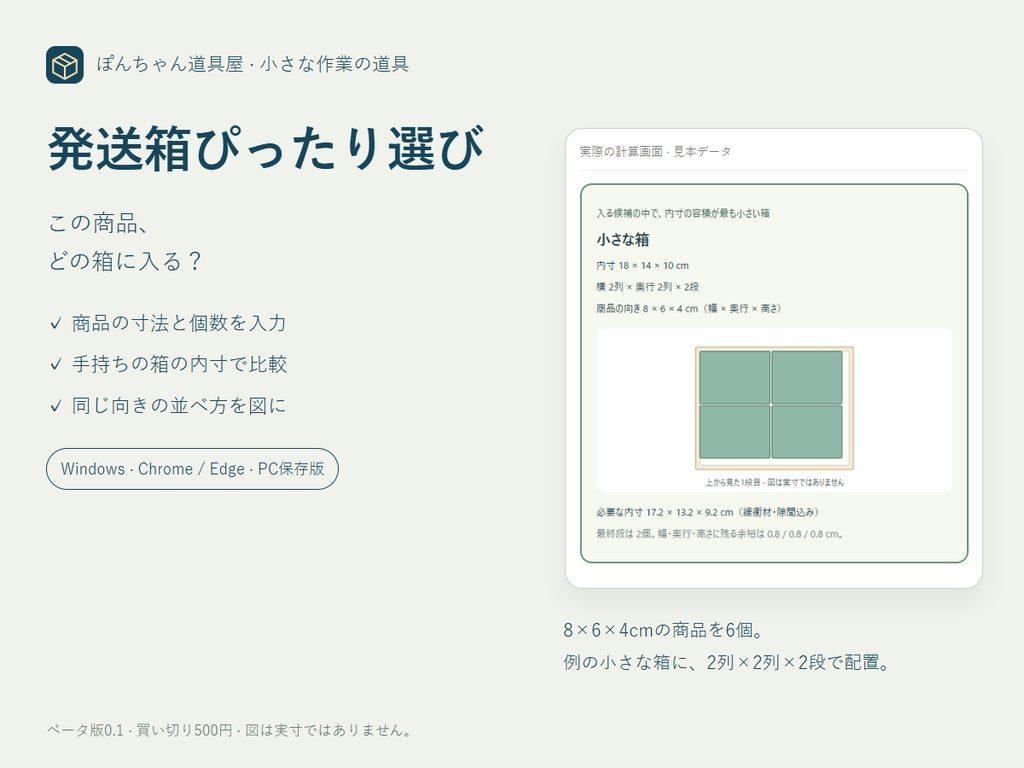Click the feature text 手持ちの箱の内寸で比較
The height and width of the screenshot is (768, 1024).
180,364
